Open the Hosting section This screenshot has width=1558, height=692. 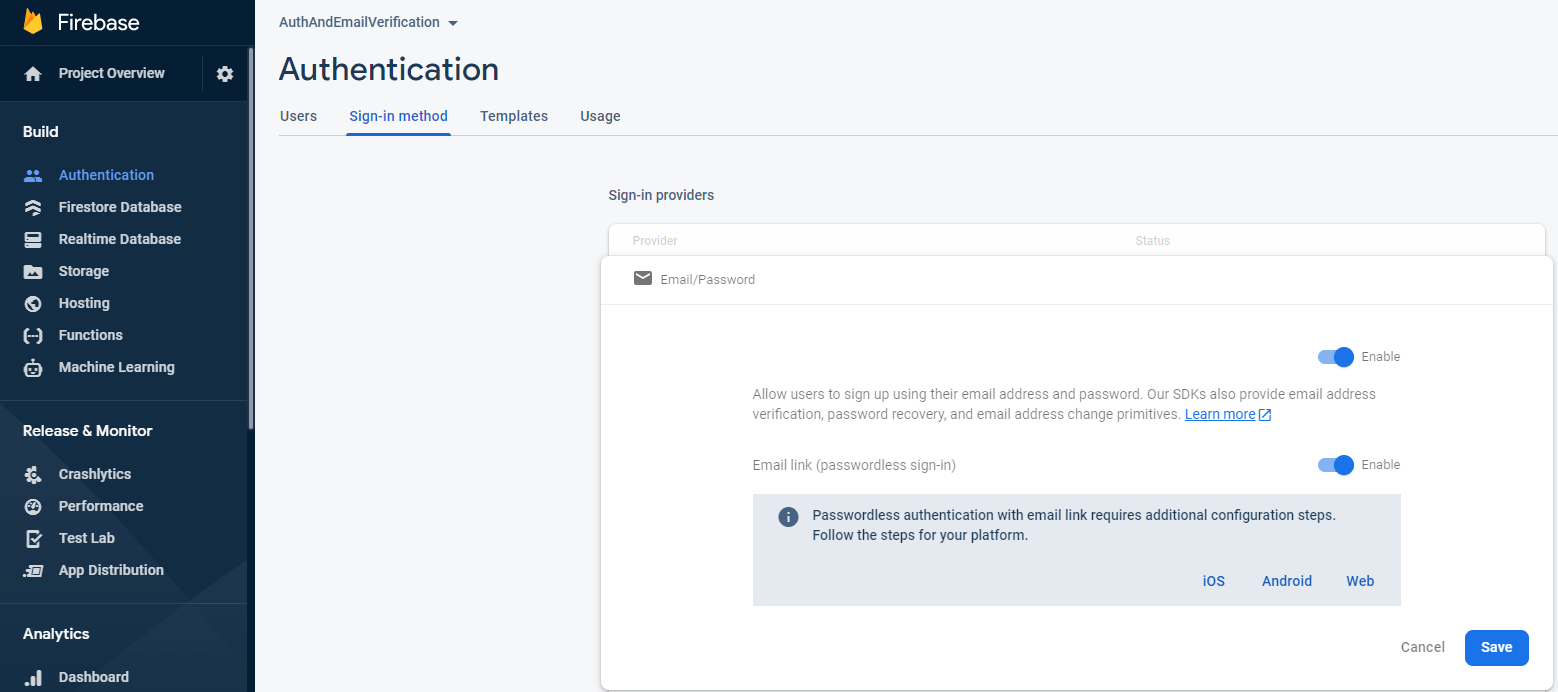83,303
